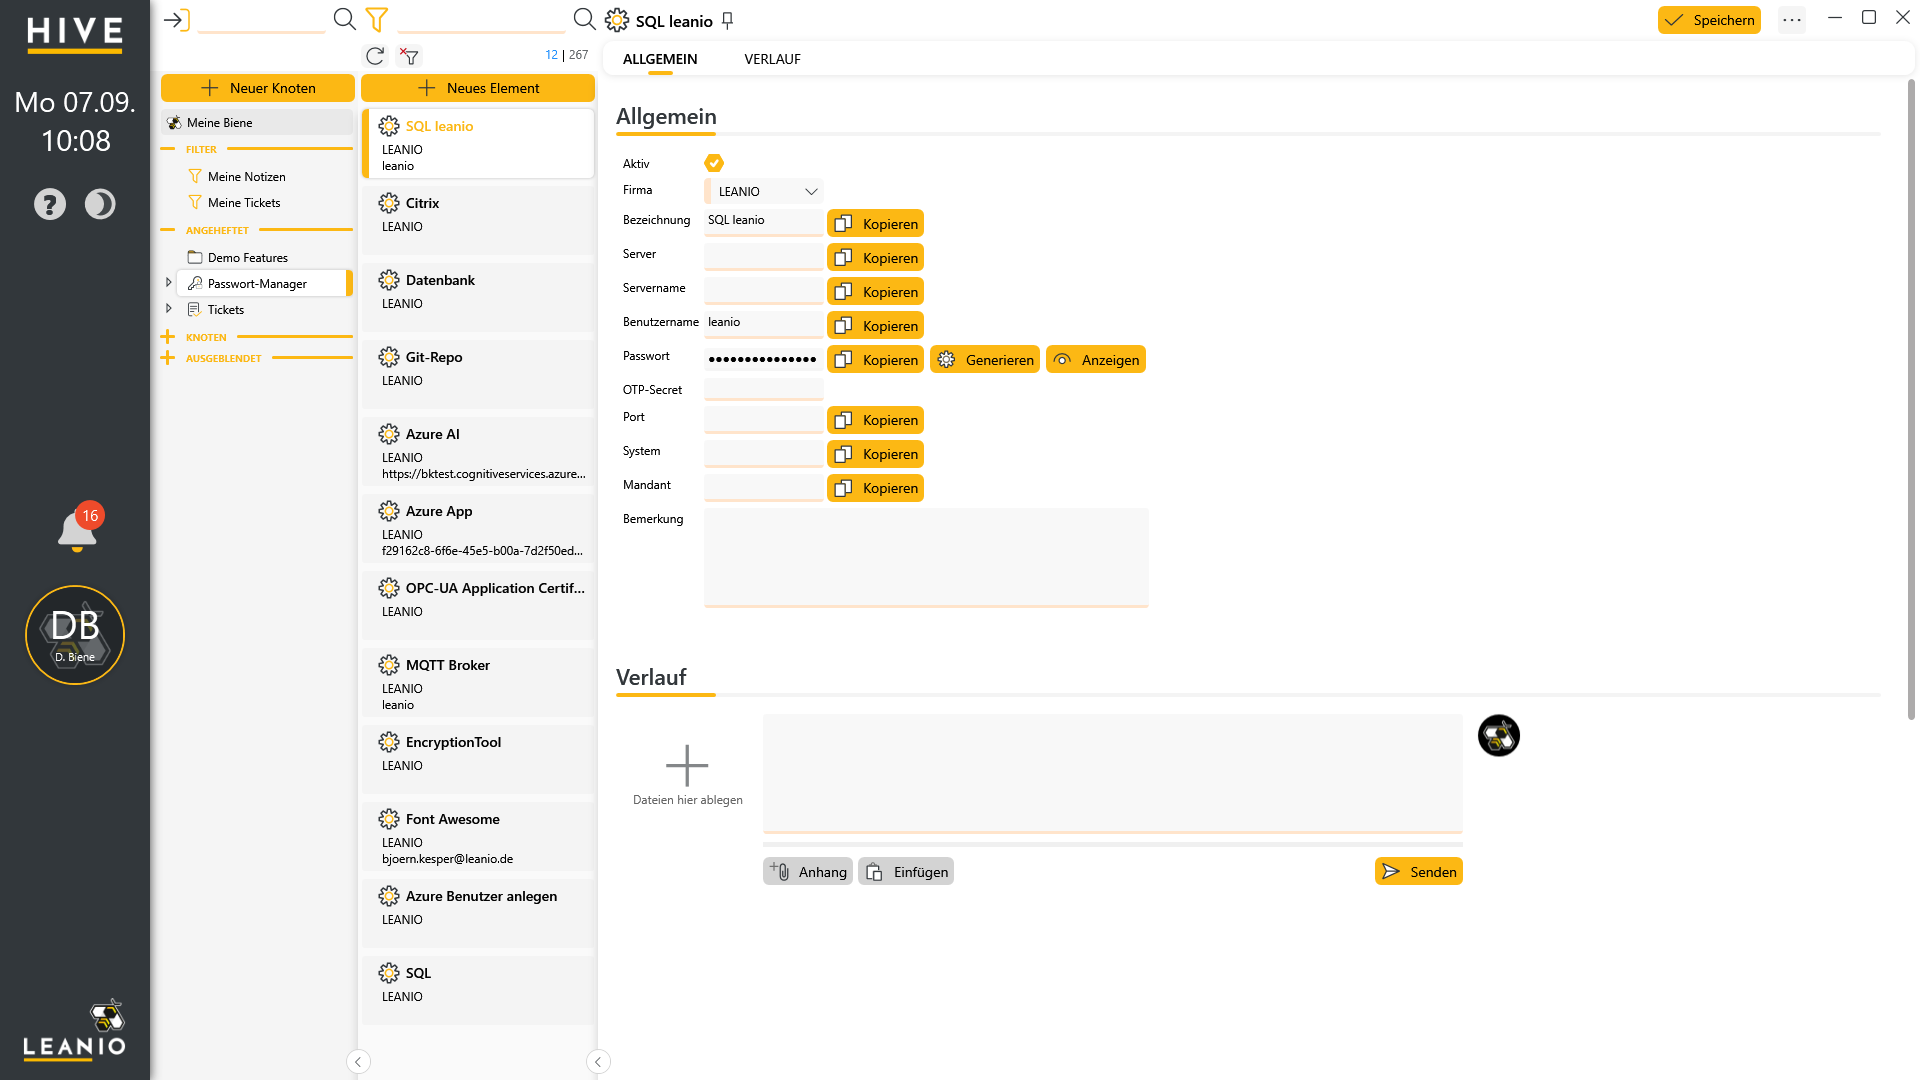Clear filter funnel with red x
The width and height of the screenshot is (1920, 1080).
[409, 56]
